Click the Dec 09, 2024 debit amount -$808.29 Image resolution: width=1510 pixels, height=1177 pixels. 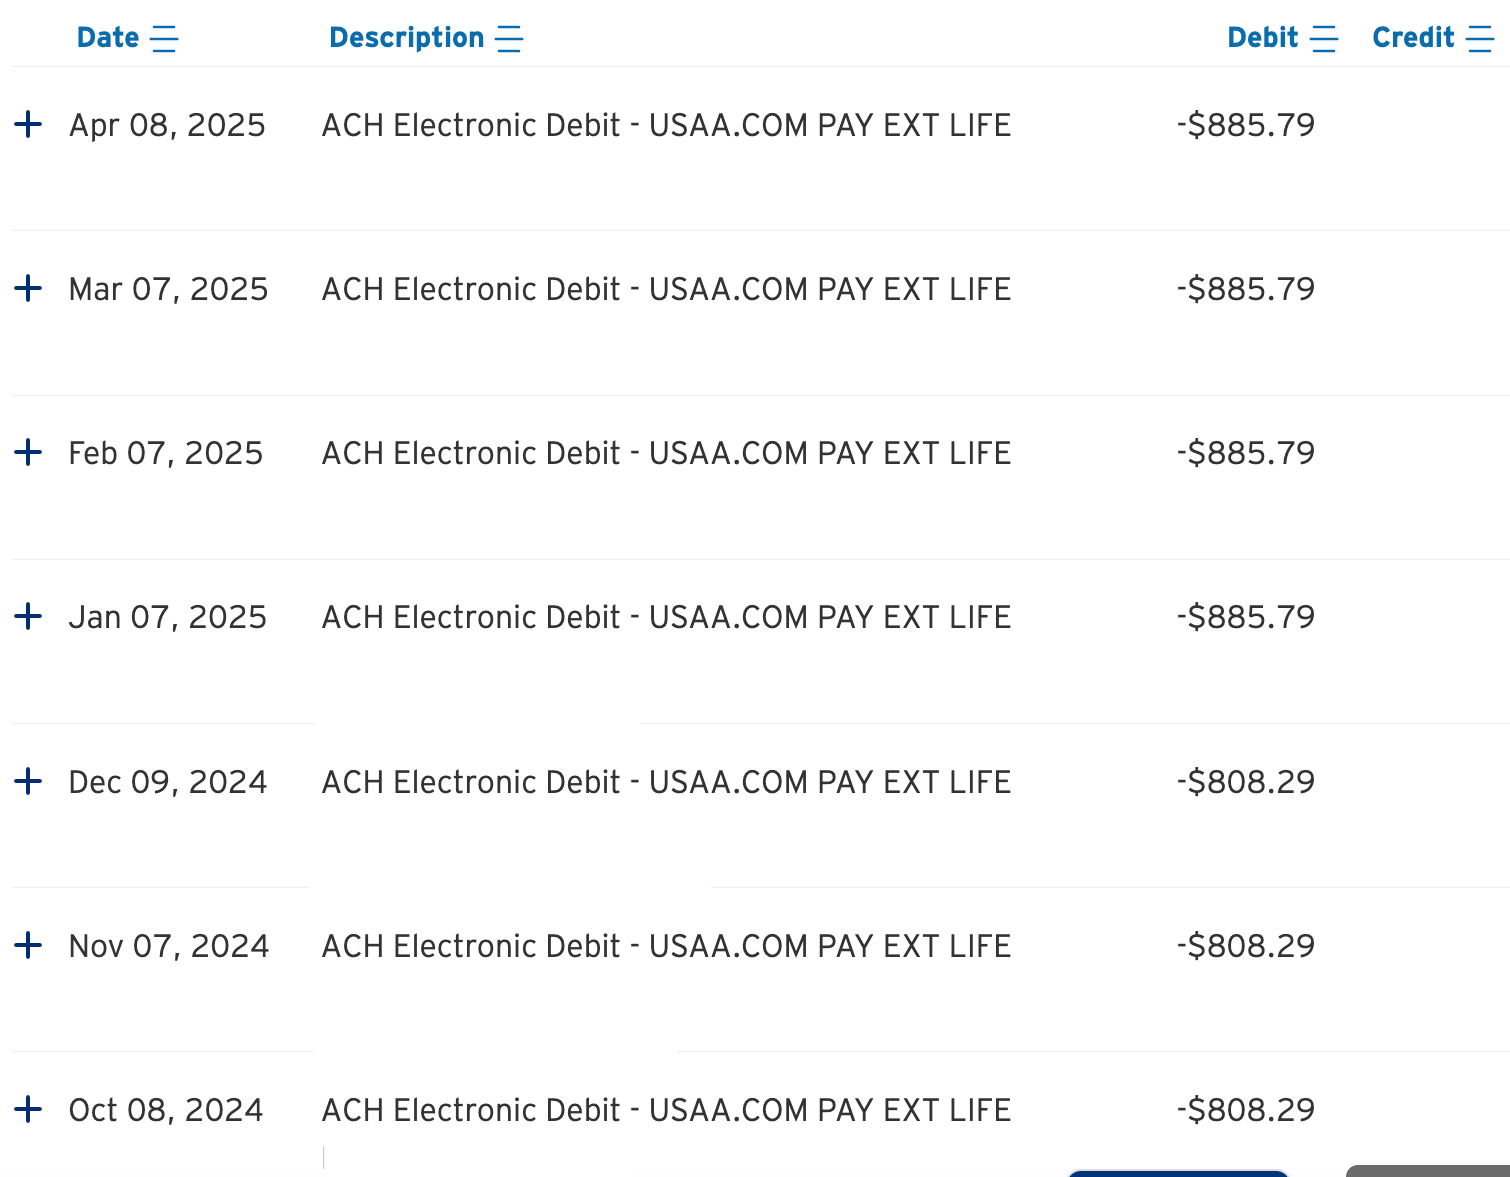point(1246,782)
